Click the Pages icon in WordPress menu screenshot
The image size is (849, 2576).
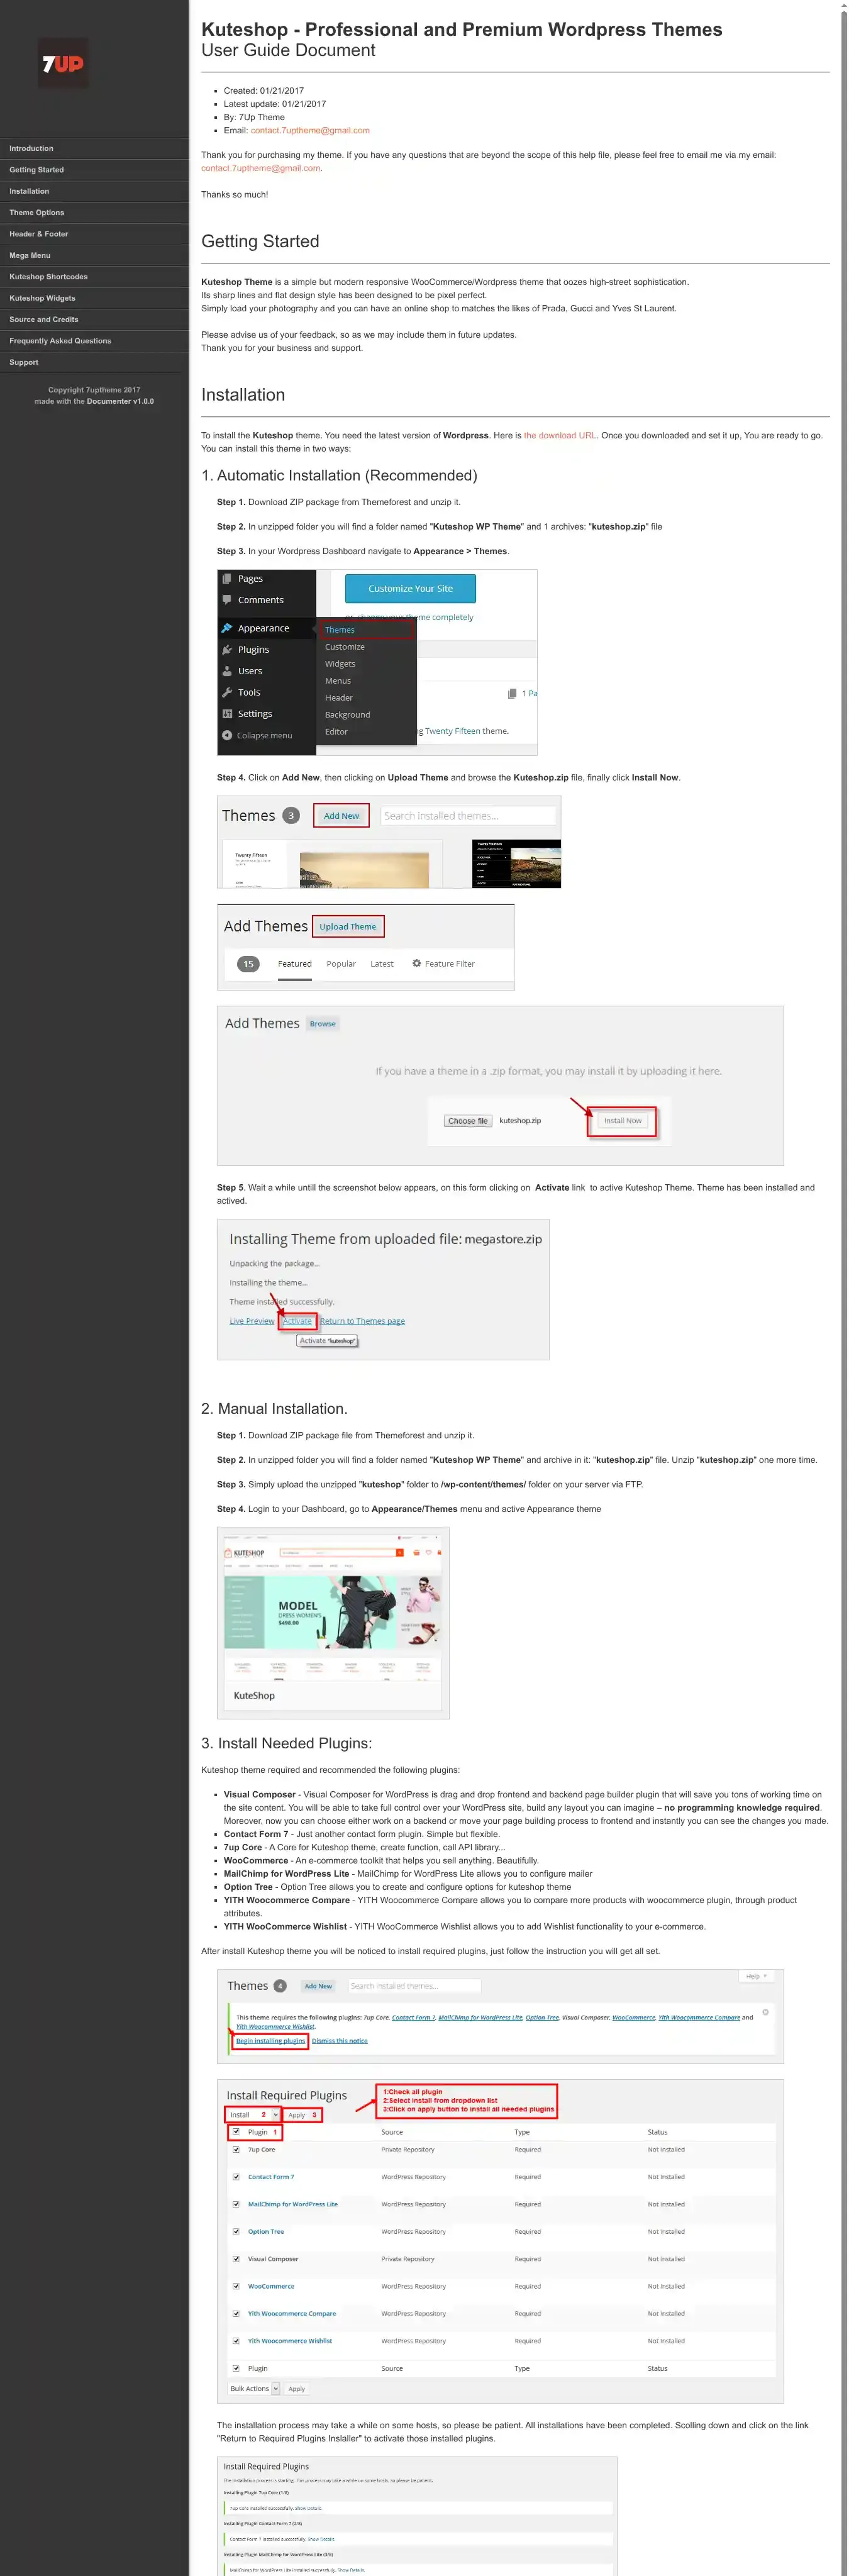(227, 579)
